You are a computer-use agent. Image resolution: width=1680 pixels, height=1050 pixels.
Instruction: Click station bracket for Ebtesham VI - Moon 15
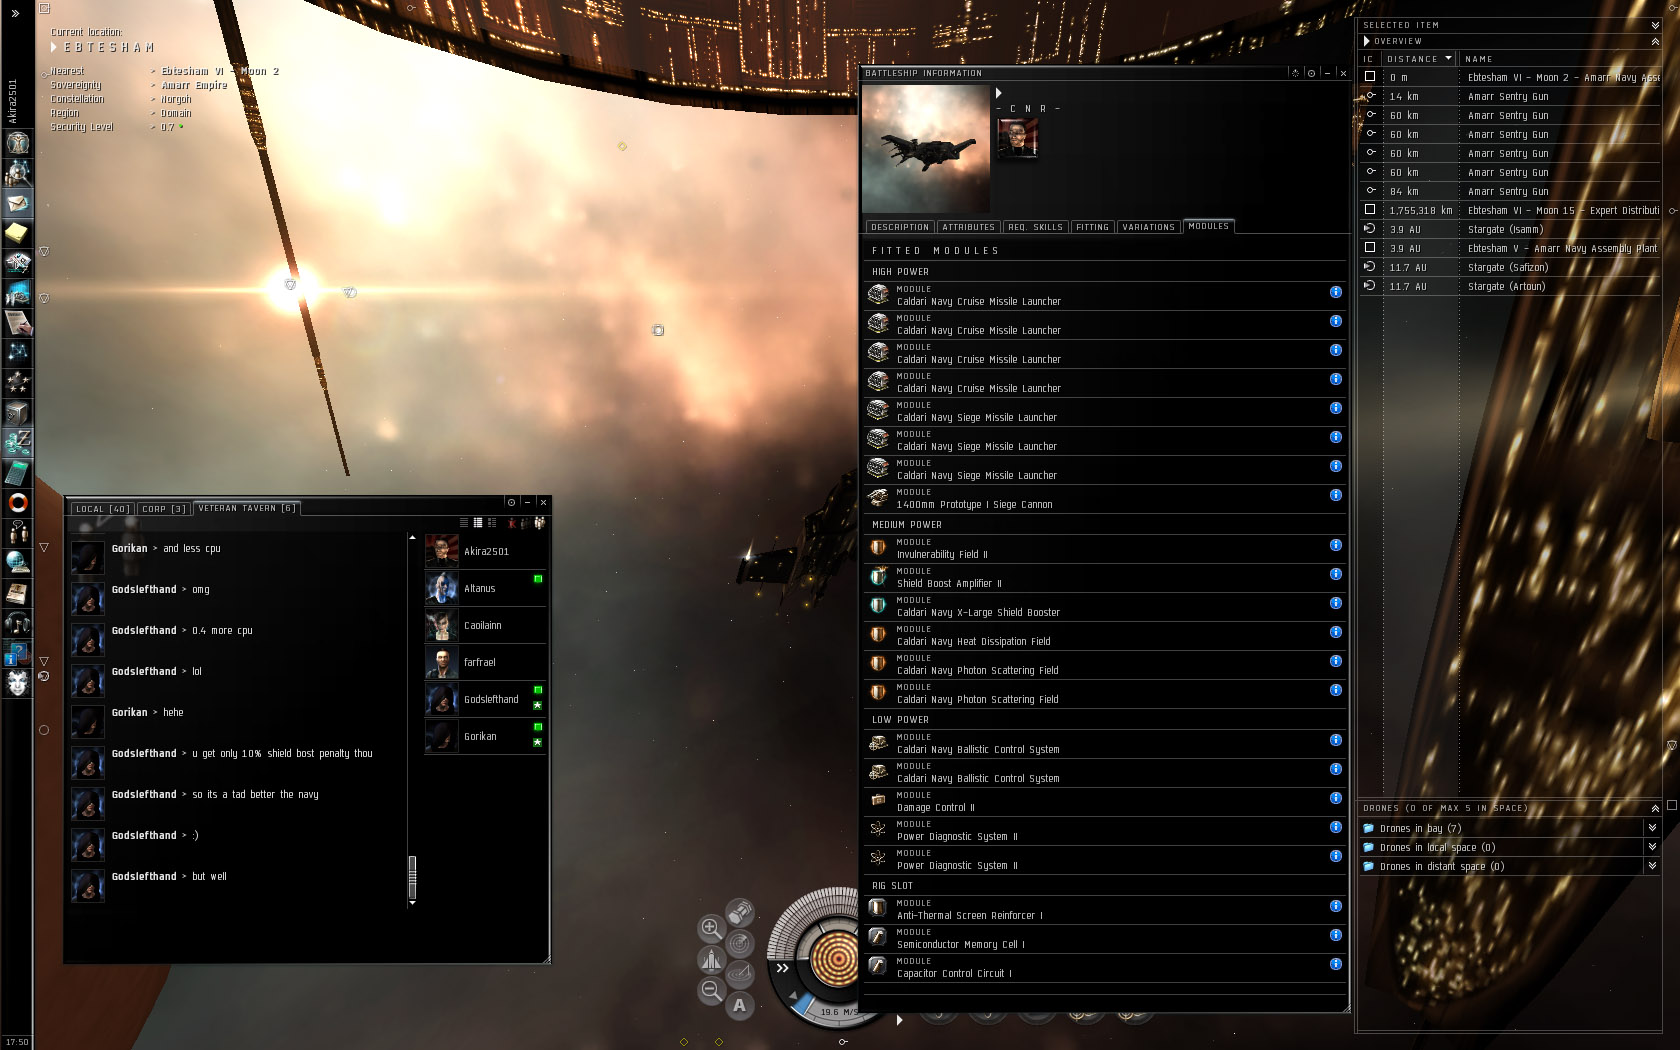[1370, 210]
